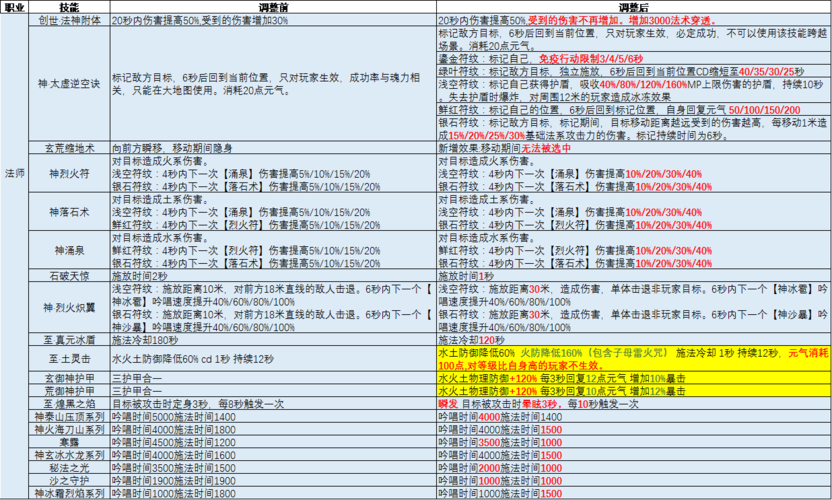The height and width of the screenshot is (500, 832).
Task: Click yellow cell with 每3秒回复12点元气
Action: click(634, 378)
